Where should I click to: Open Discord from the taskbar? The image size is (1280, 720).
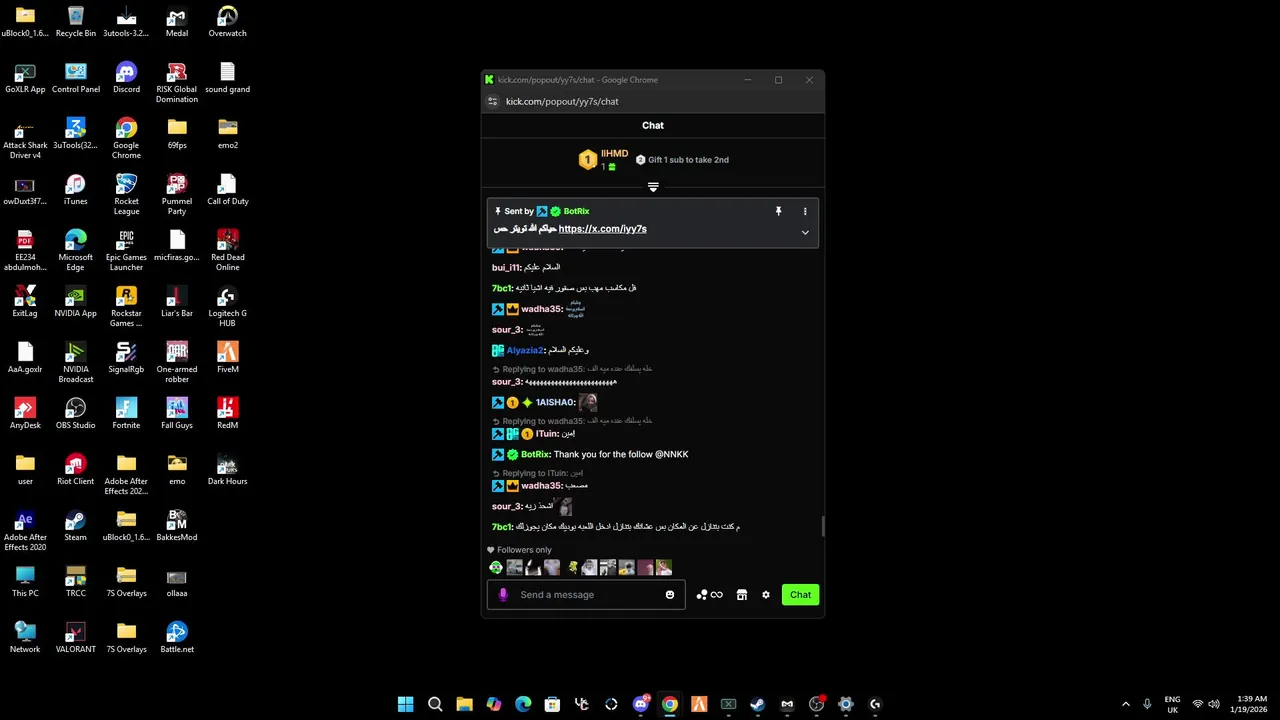(x=641, y=704)
